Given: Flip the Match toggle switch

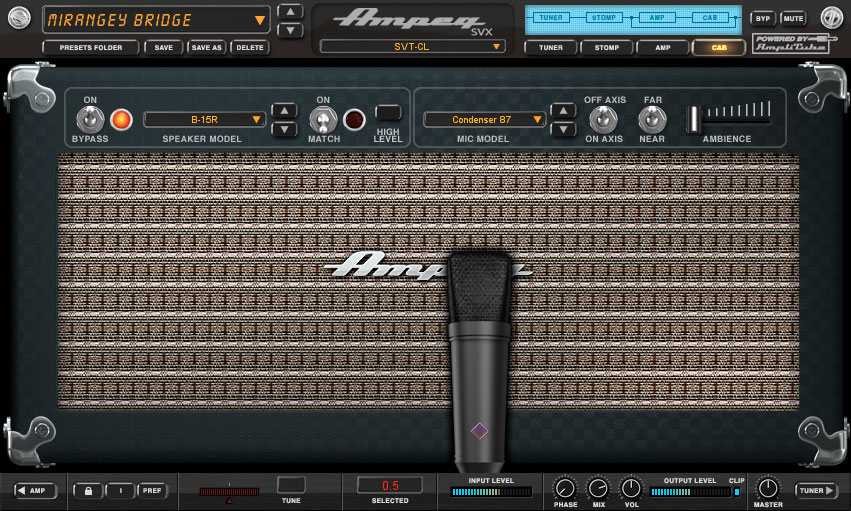Looking at the screenshot, I should tap(323, 119).
